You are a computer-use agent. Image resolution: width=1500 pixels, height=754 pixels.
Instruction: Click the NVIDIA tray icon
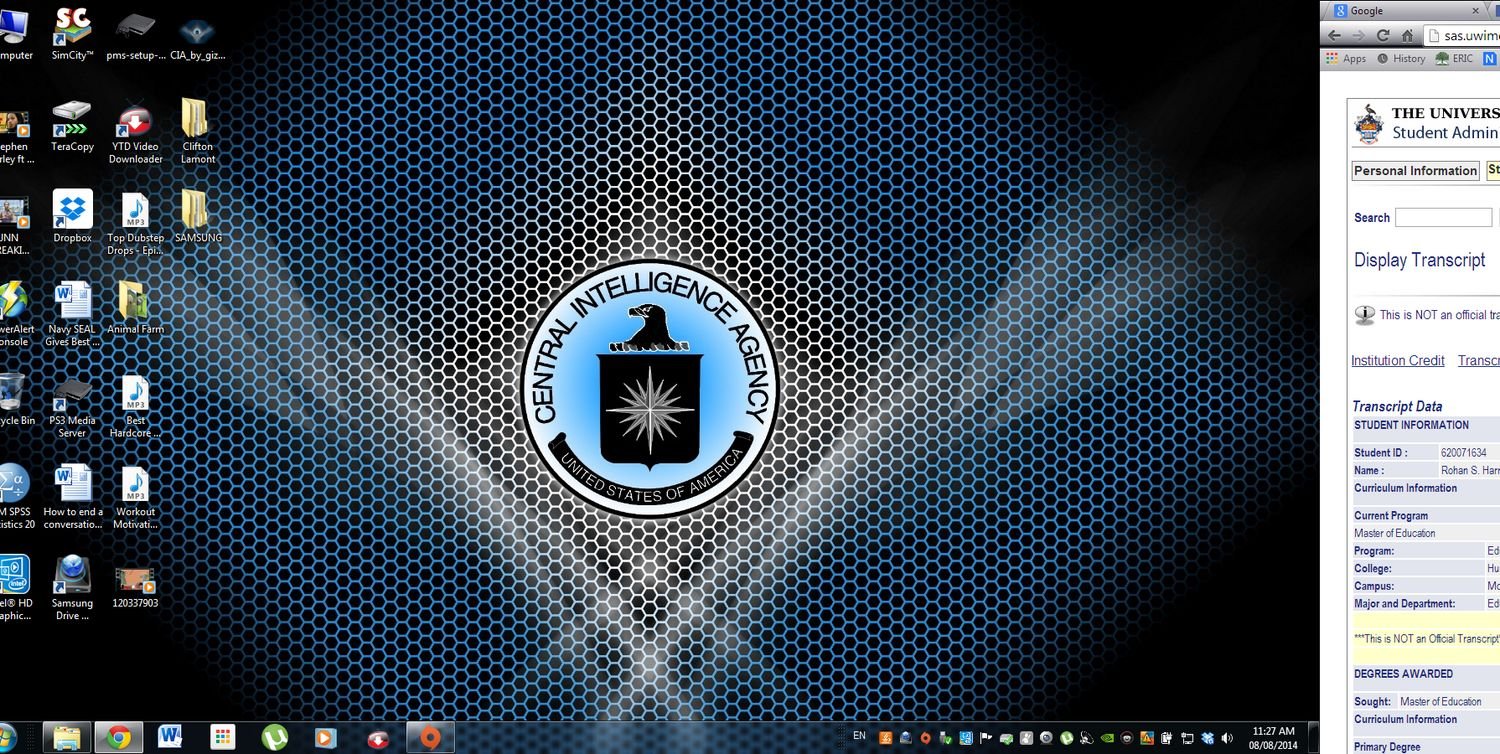pos(1107,738)
